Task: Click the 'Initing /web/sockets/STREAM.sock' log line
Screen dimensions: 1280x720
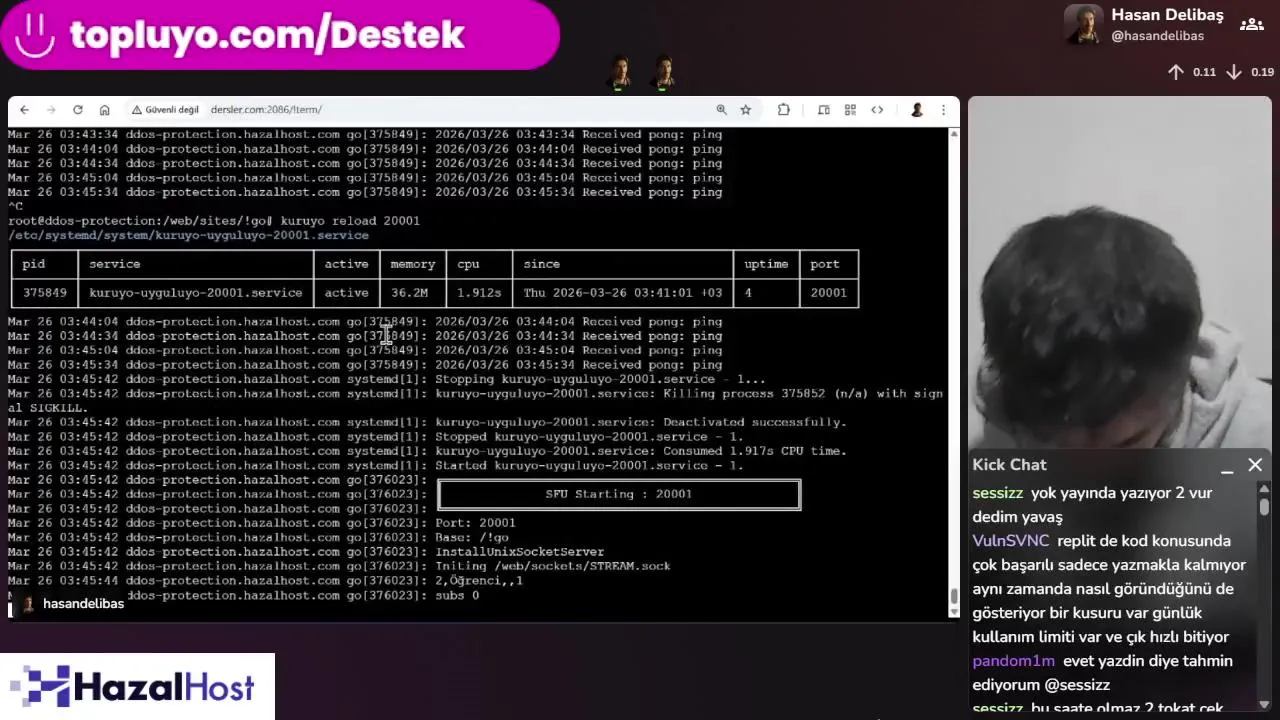Action: (x=552, y=566)
